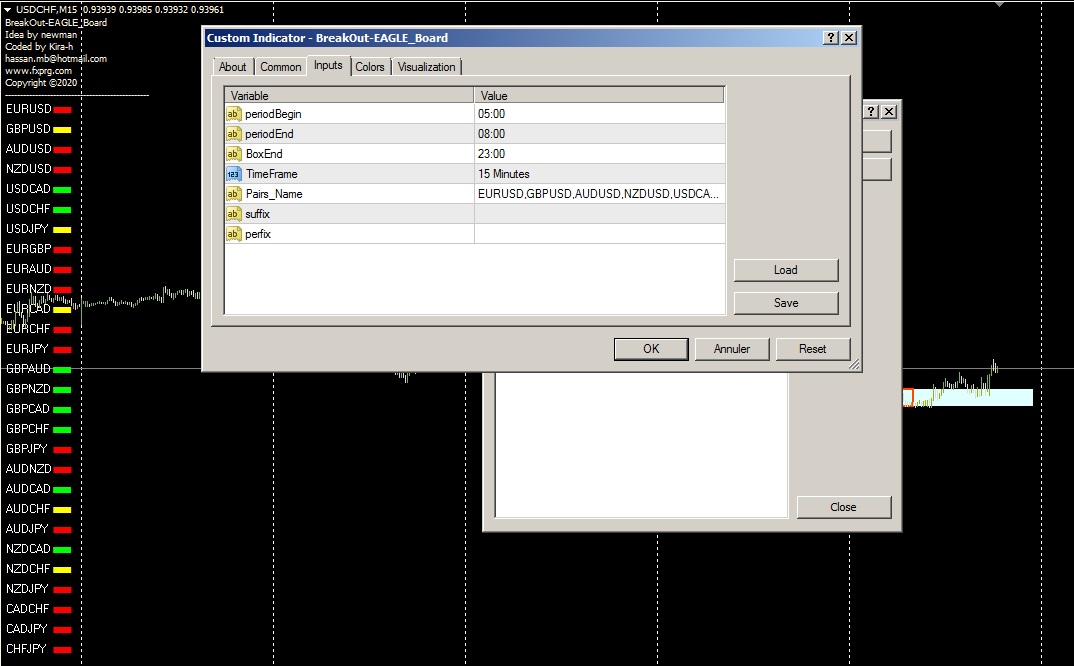
Task: Select the Colors tab
Action: pos(370,67)
